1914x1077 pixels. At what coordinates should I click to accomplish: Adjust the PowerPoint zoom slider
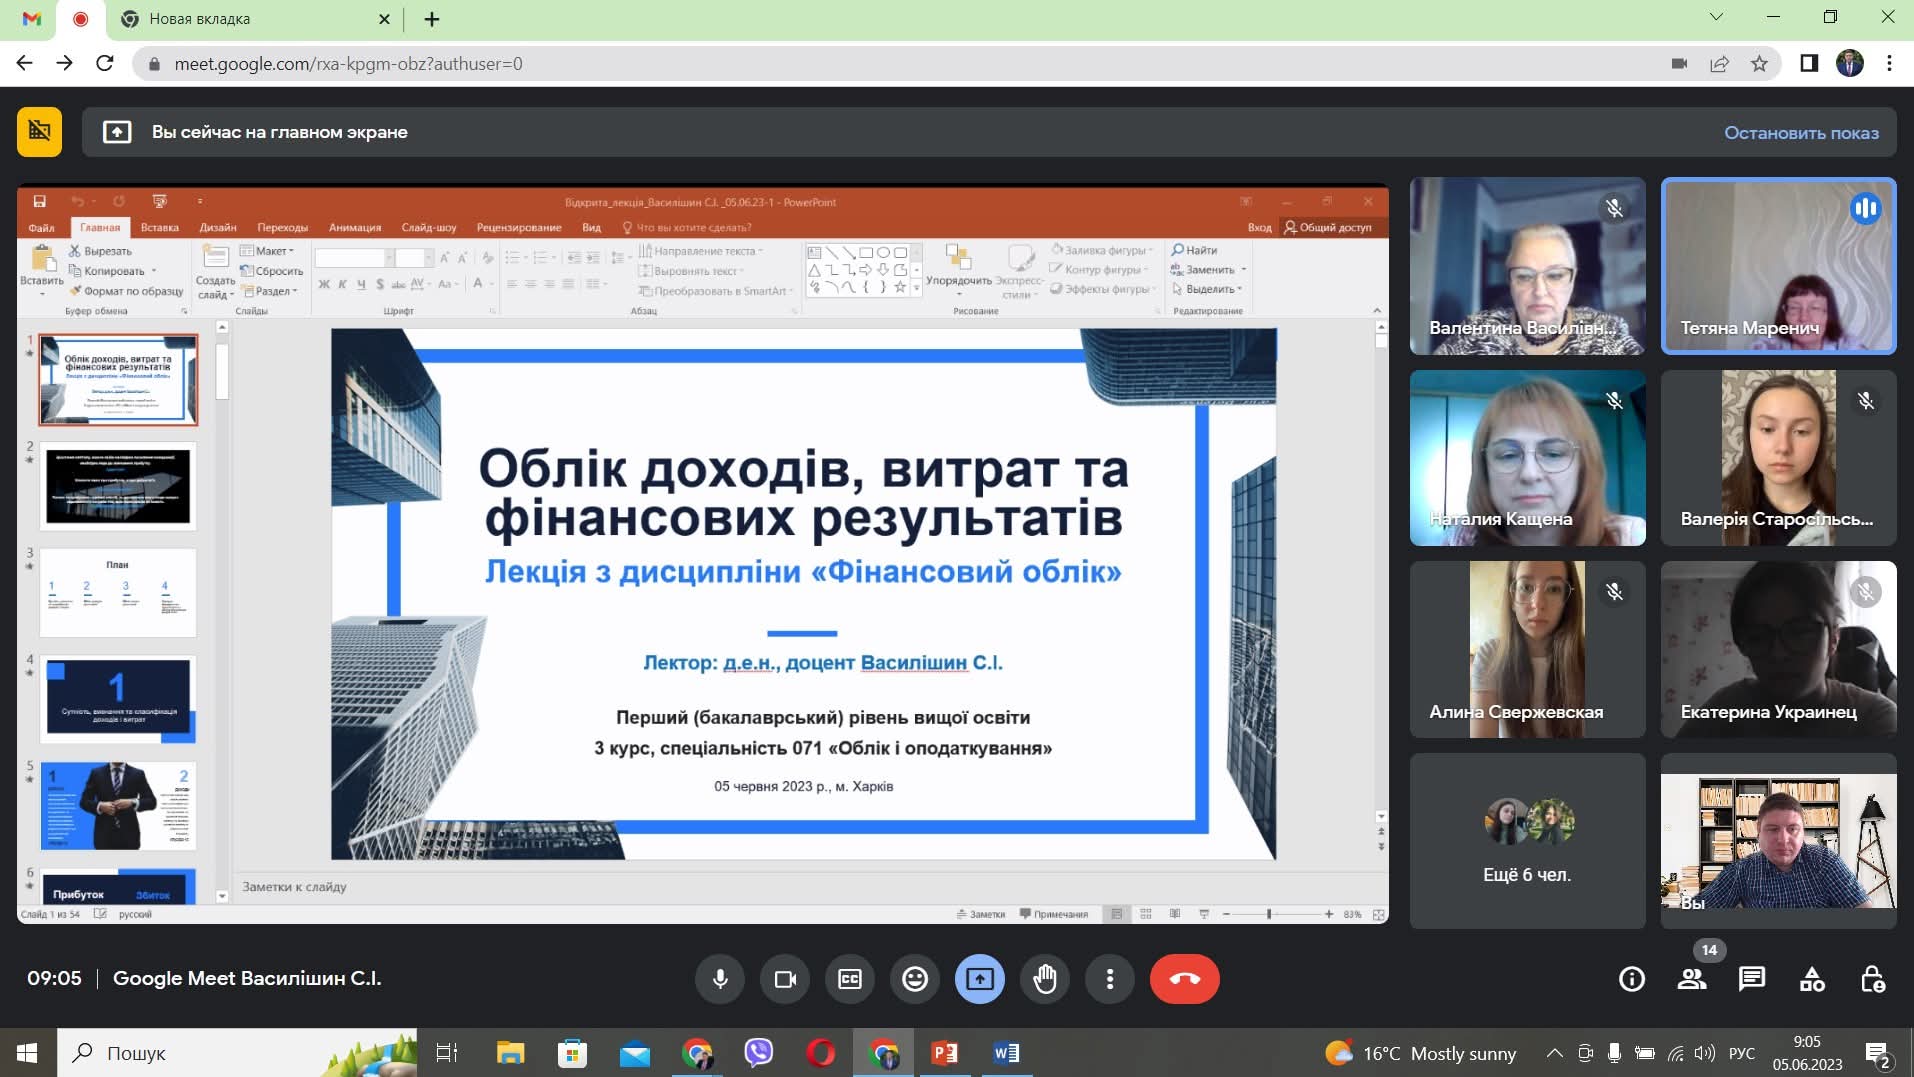1269,914
